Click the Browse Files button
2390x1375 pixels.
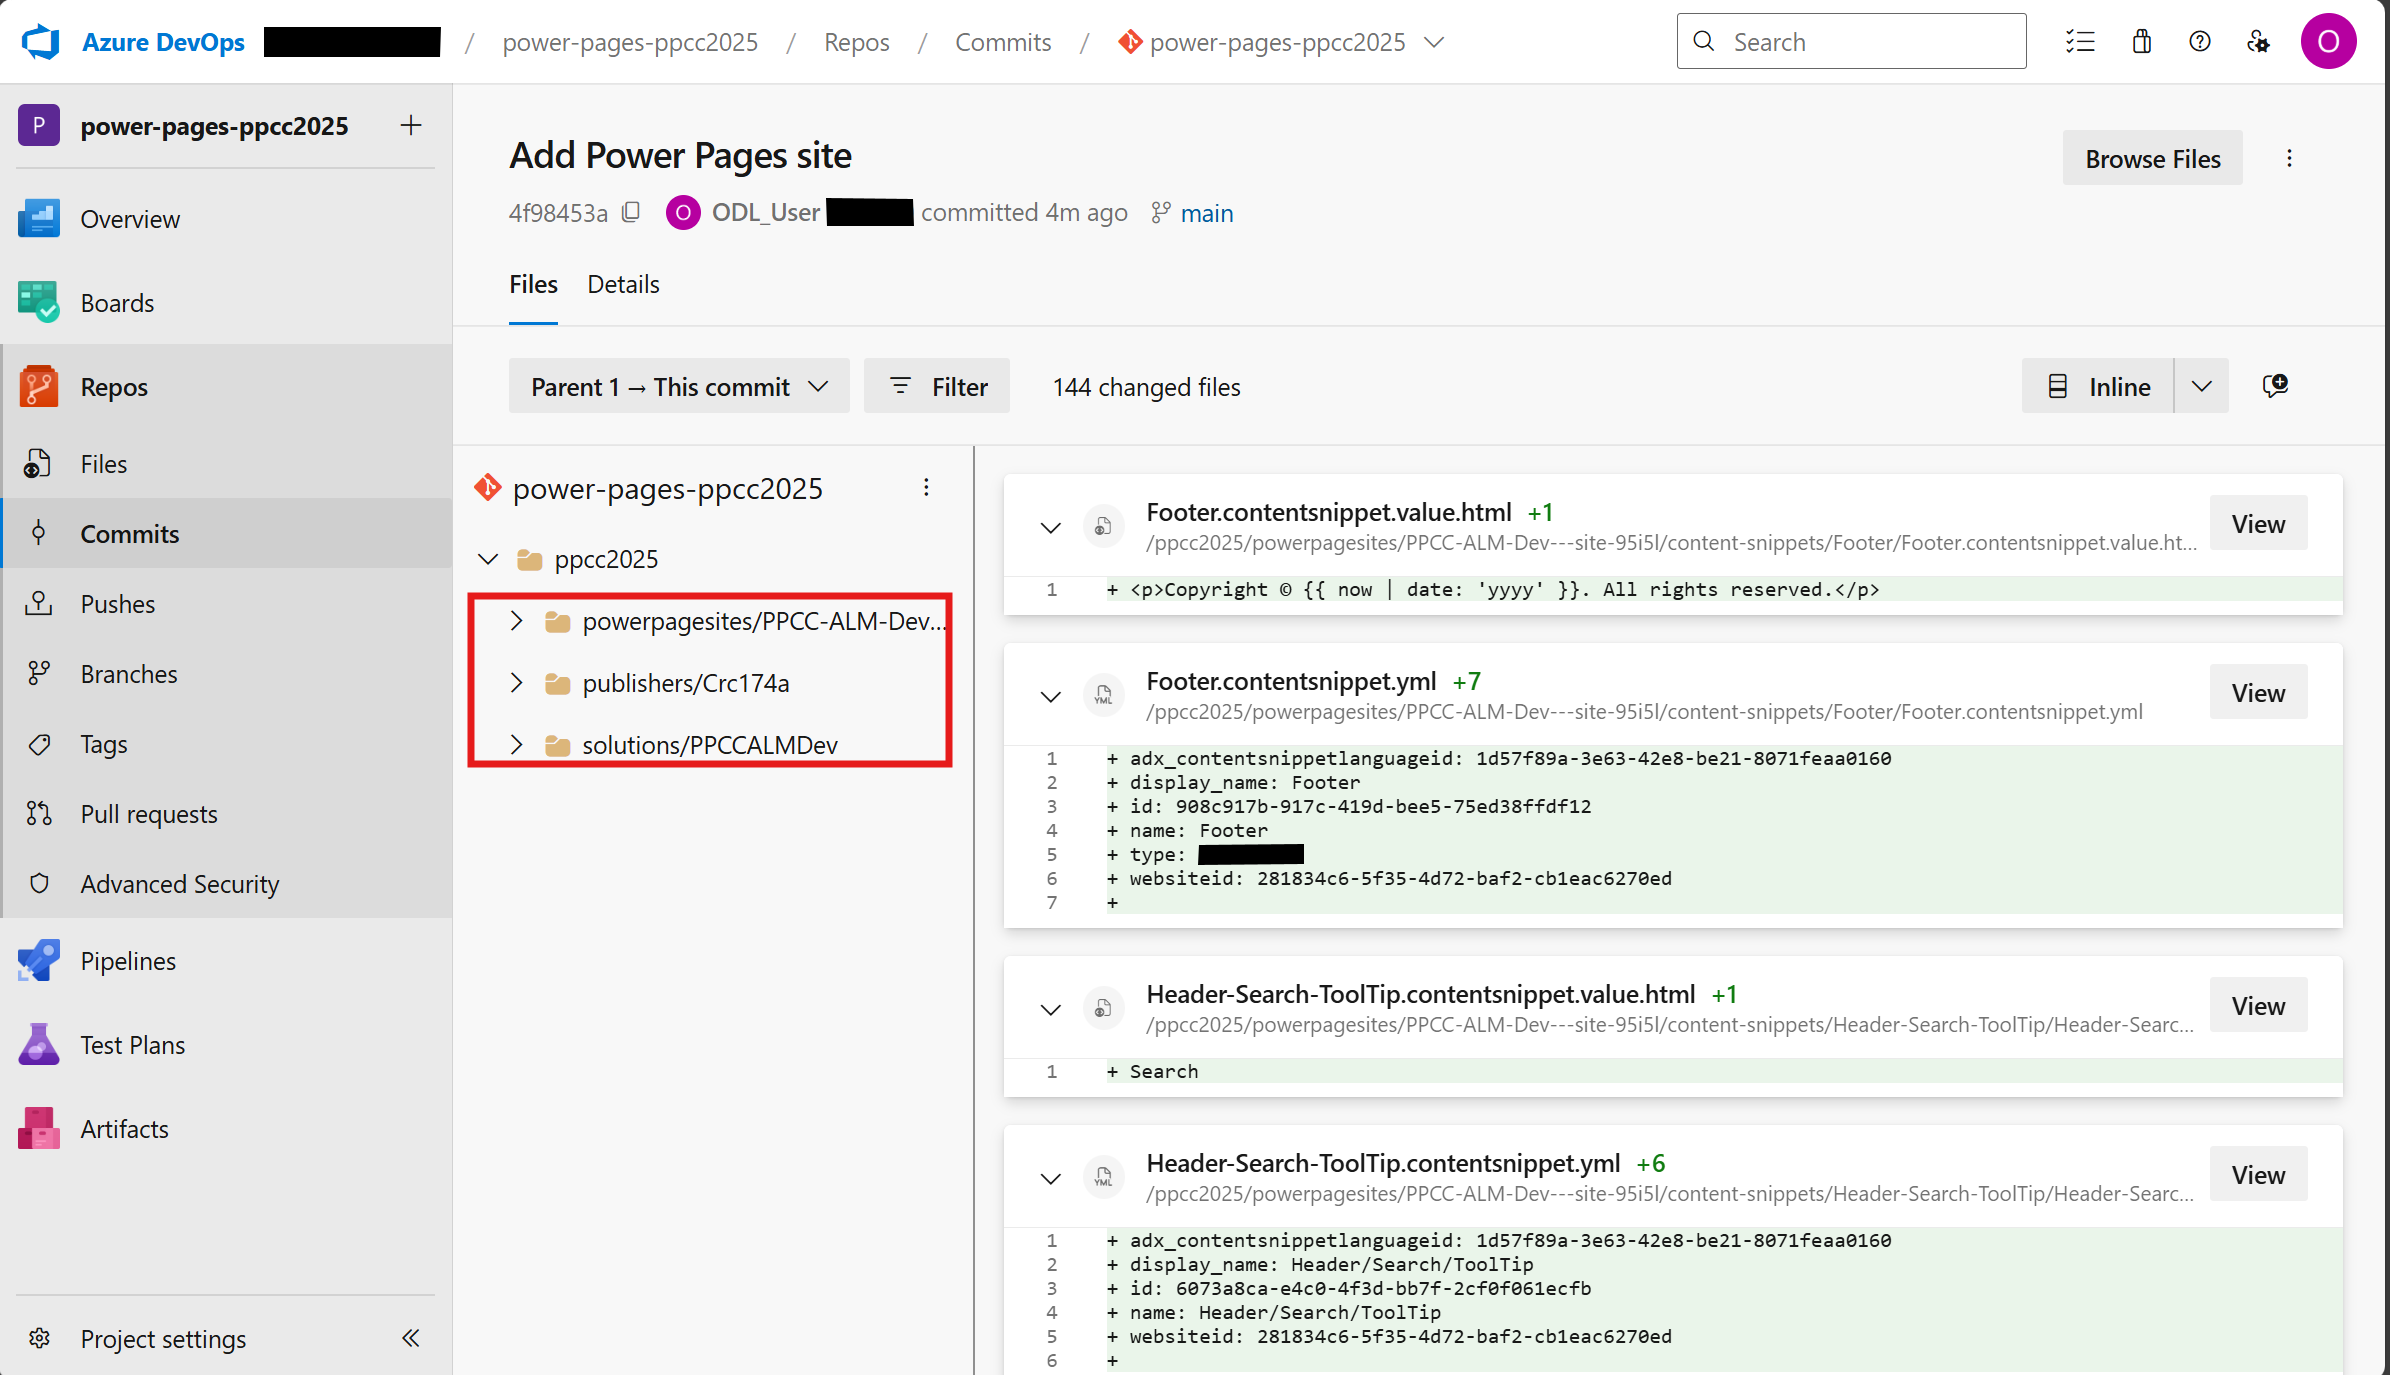[2152, 159]
